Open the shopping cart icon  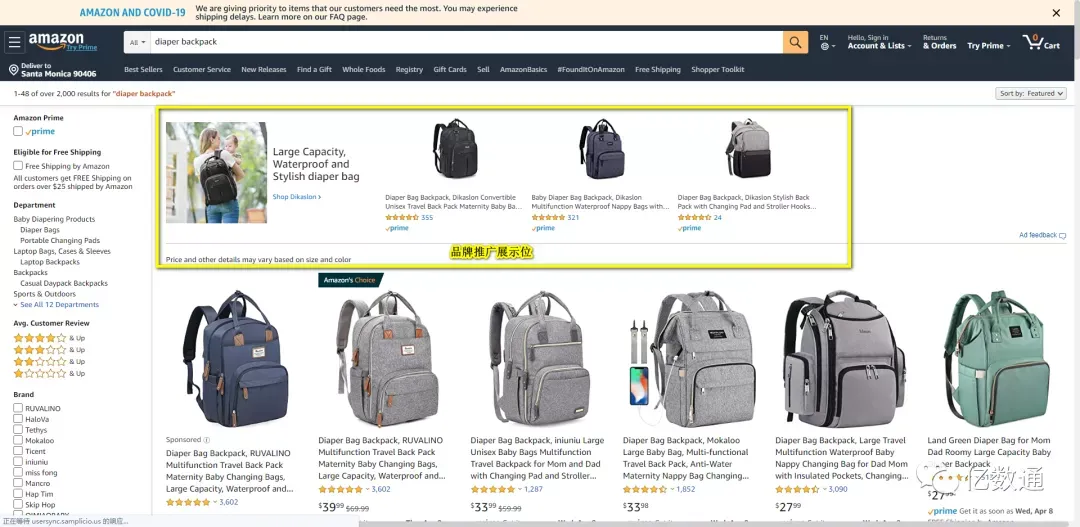tap(1032, 42)
